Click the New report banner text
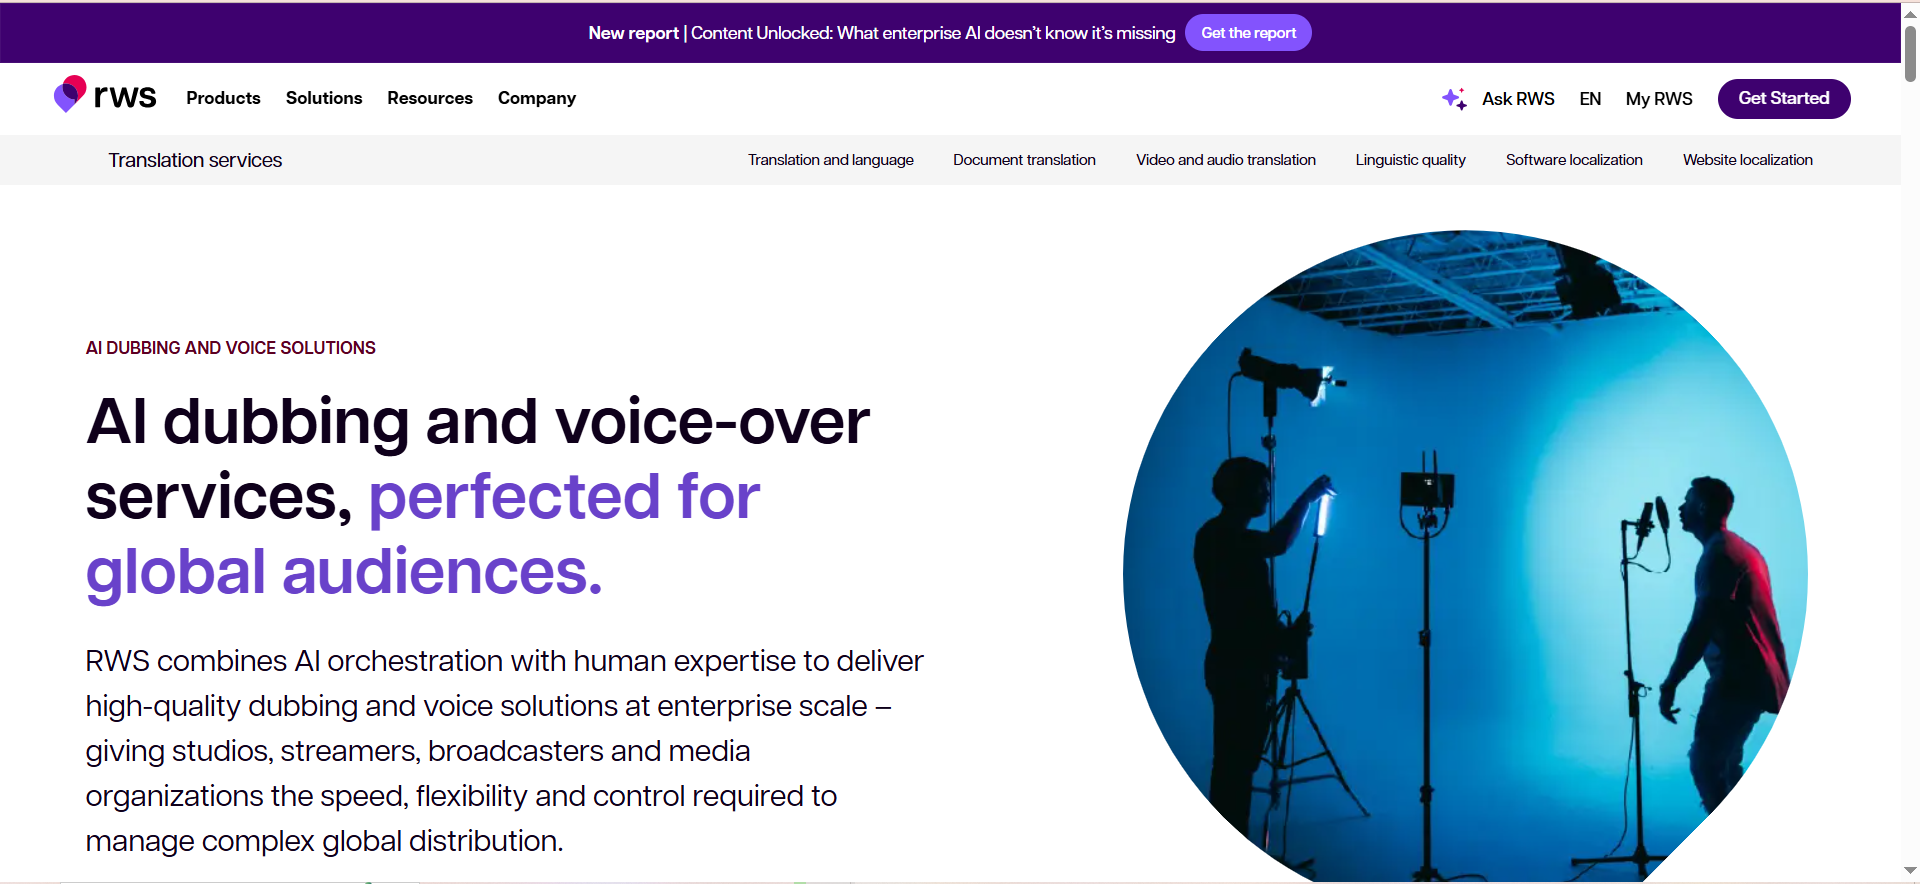The width and height of the screenshot is (1920, 884). (x=882, y=33)
